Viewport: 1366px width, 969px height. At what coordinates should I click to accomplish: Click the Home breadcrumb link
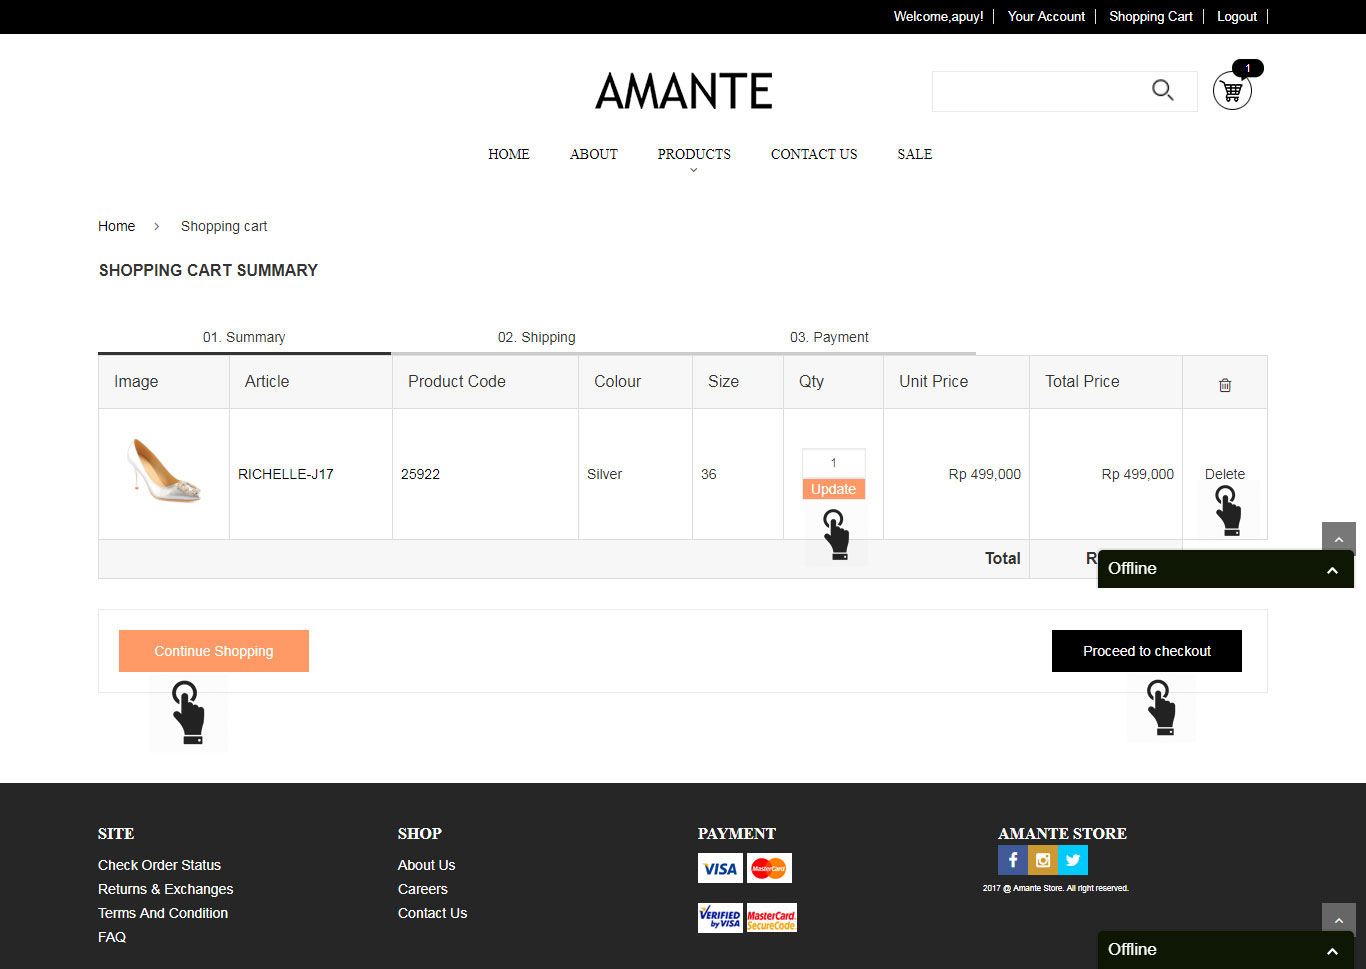[116, 226]
